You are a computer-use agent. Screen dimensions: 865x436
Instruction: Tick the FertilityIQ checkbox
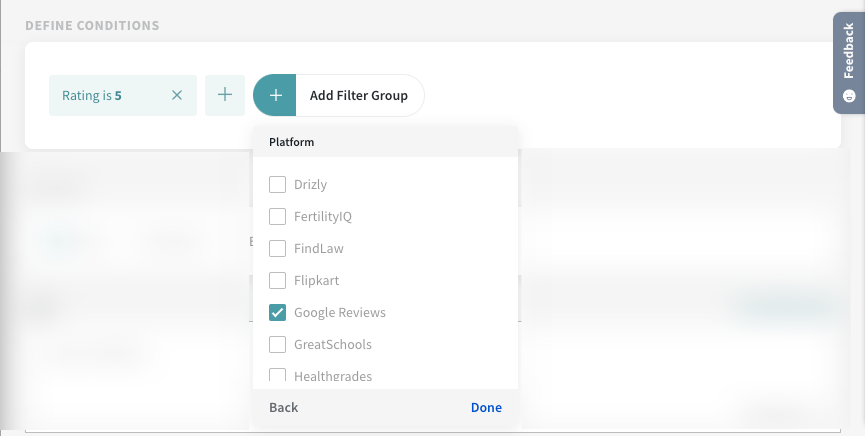(278, 216)
